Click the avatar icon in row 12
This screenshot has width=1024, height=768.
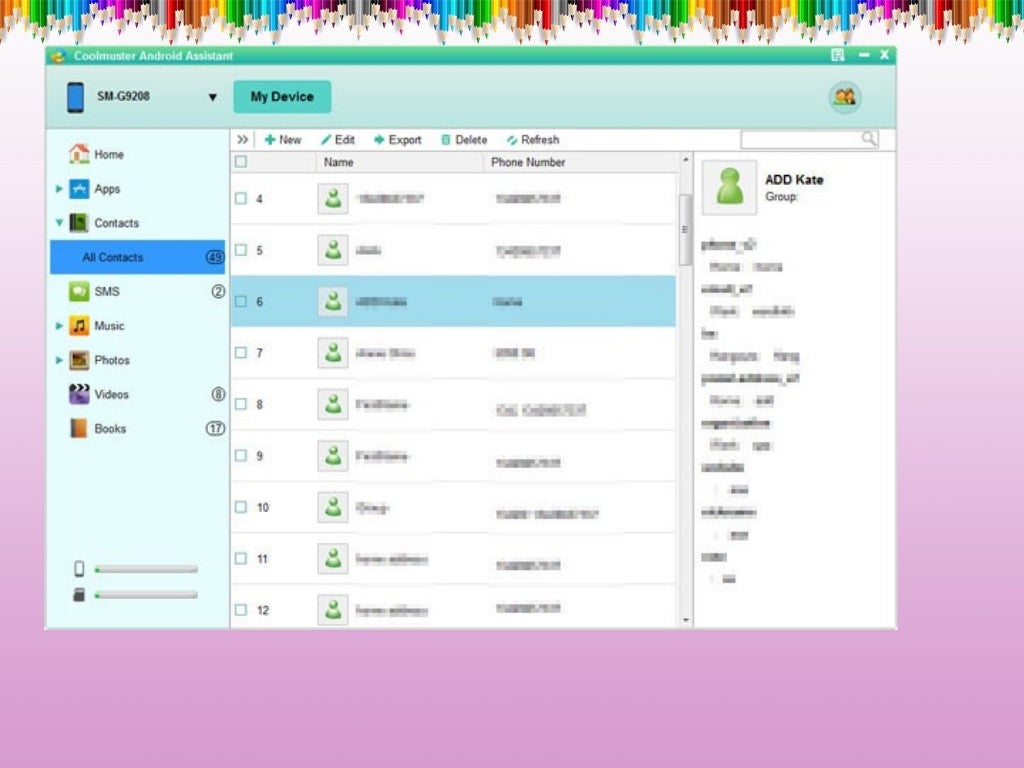click(x=333, y=610)
